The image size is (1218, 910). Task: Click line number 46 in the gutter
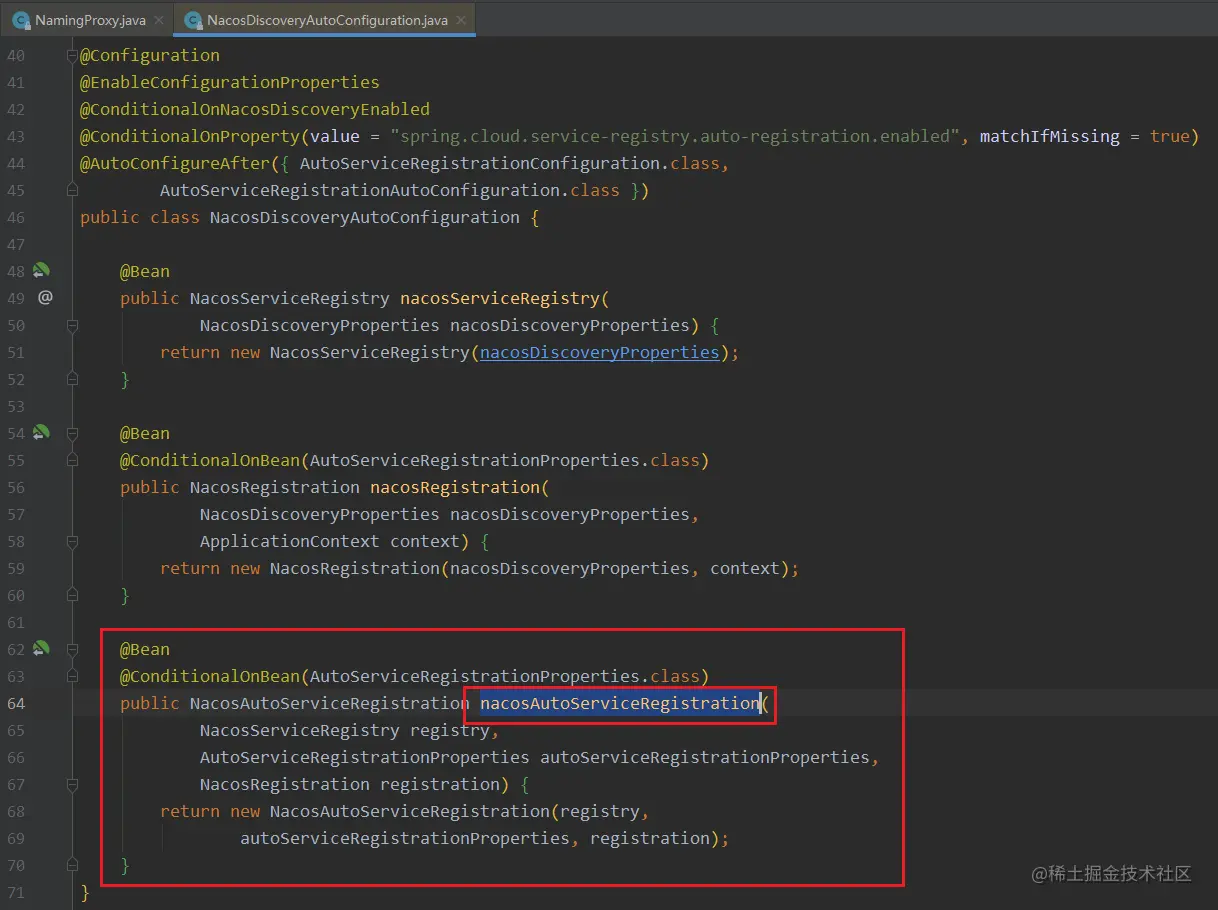[x=16, y=217]
